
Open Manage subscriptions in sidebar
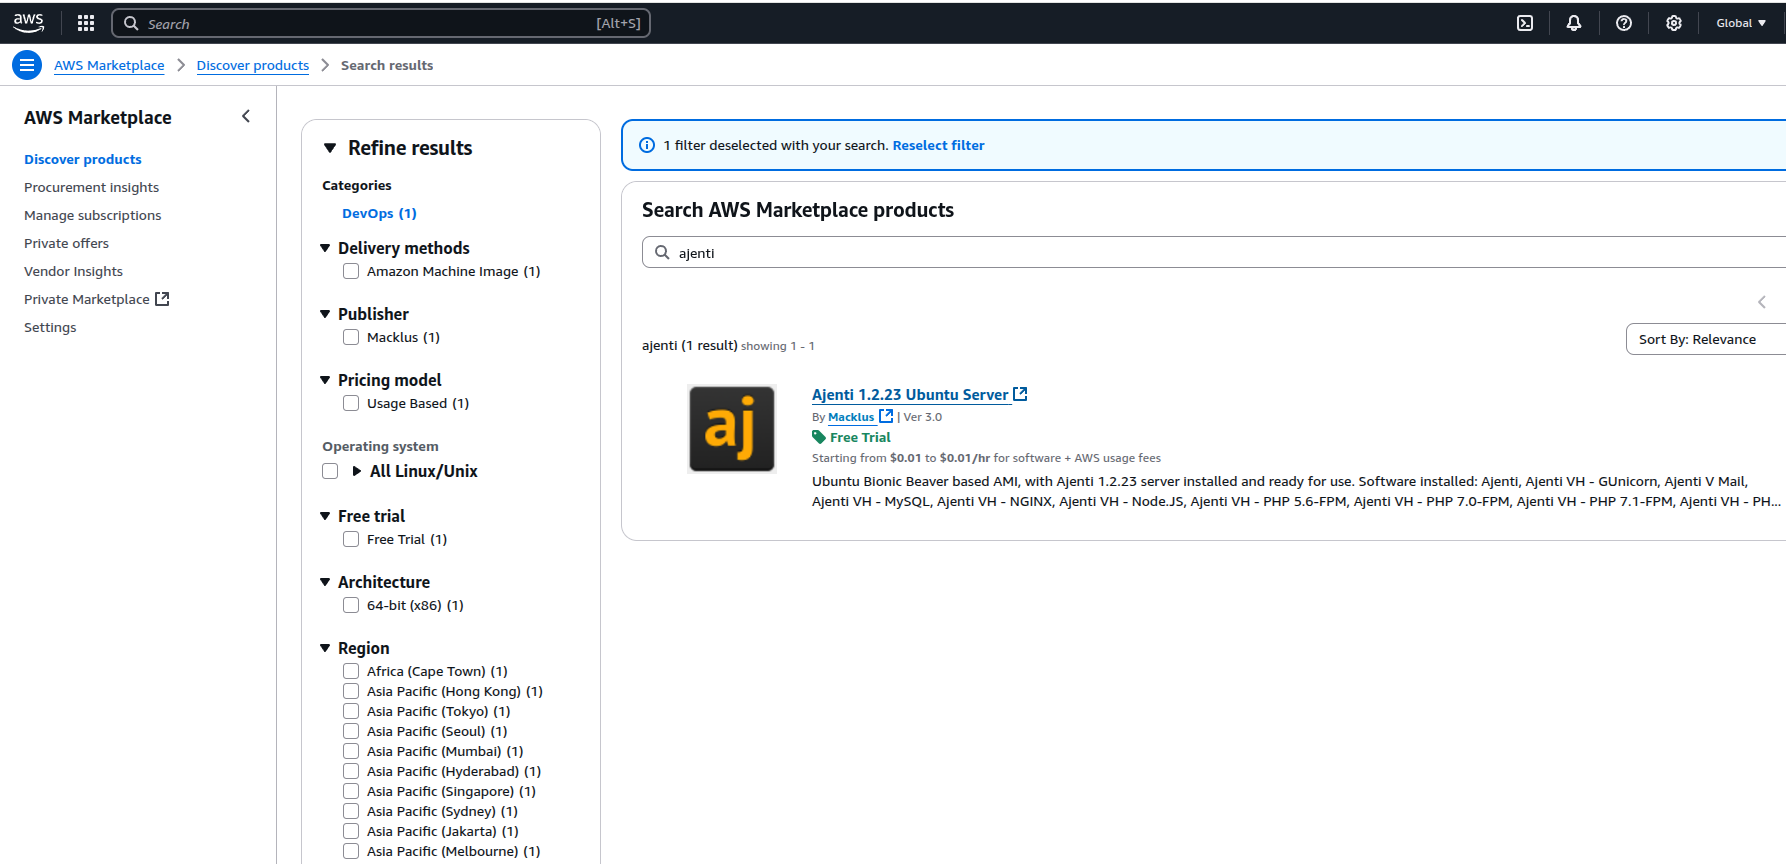pyautogui.click(x=93, y=215)
